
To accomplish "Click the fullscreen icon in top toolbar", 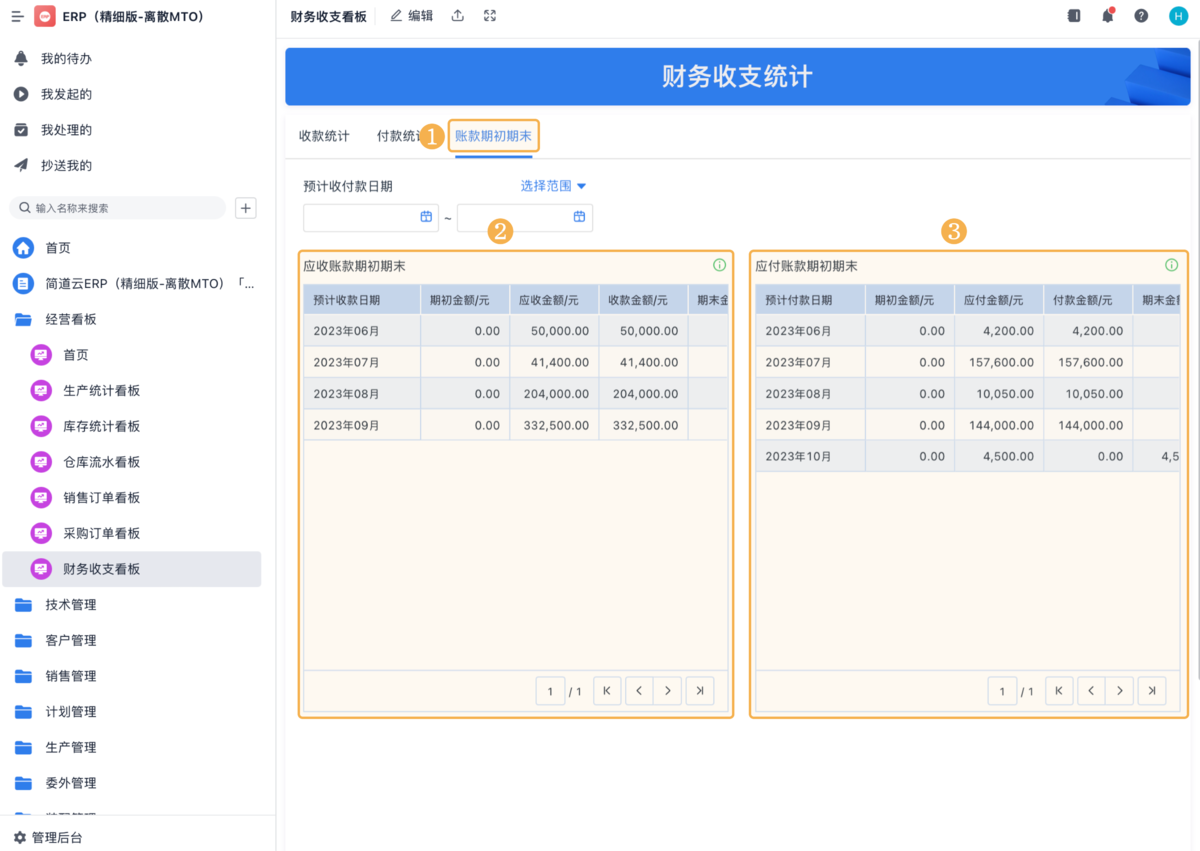I will coord(490,16).
